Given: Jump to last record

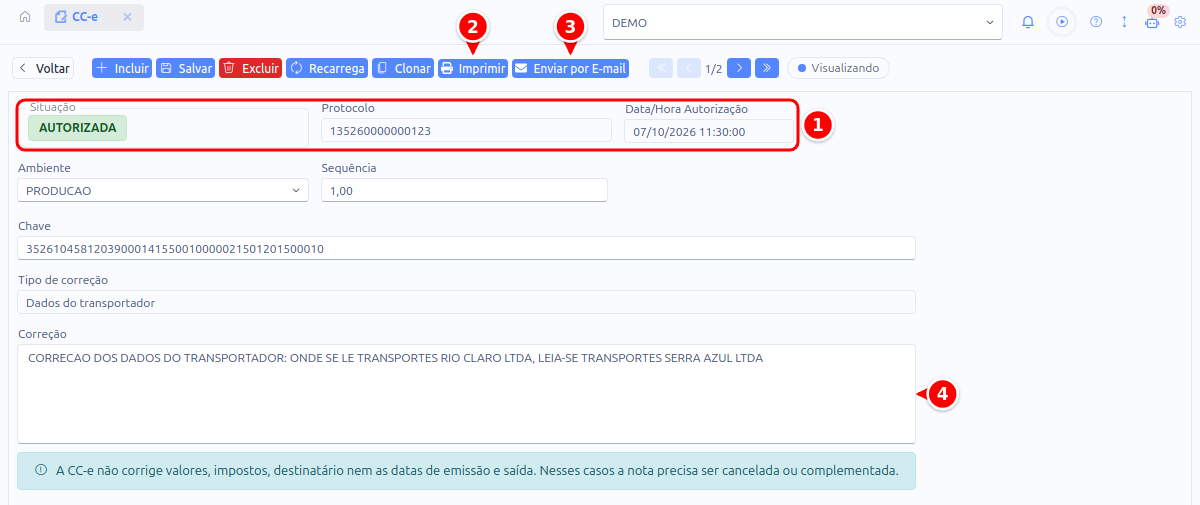Looking at the screenshot, I should point(767,68).
